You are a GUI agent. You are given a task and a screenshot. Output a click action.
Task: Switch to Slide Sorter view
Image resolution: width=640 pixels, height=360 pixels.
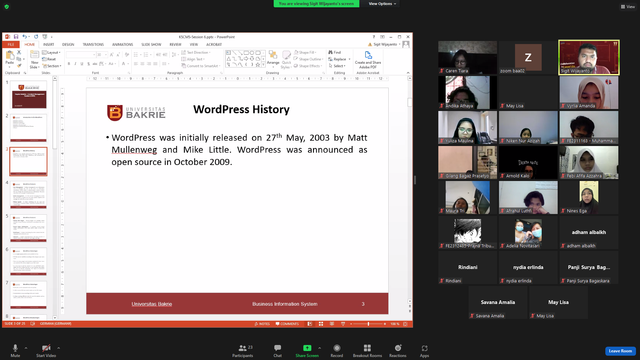pos(321,324)
